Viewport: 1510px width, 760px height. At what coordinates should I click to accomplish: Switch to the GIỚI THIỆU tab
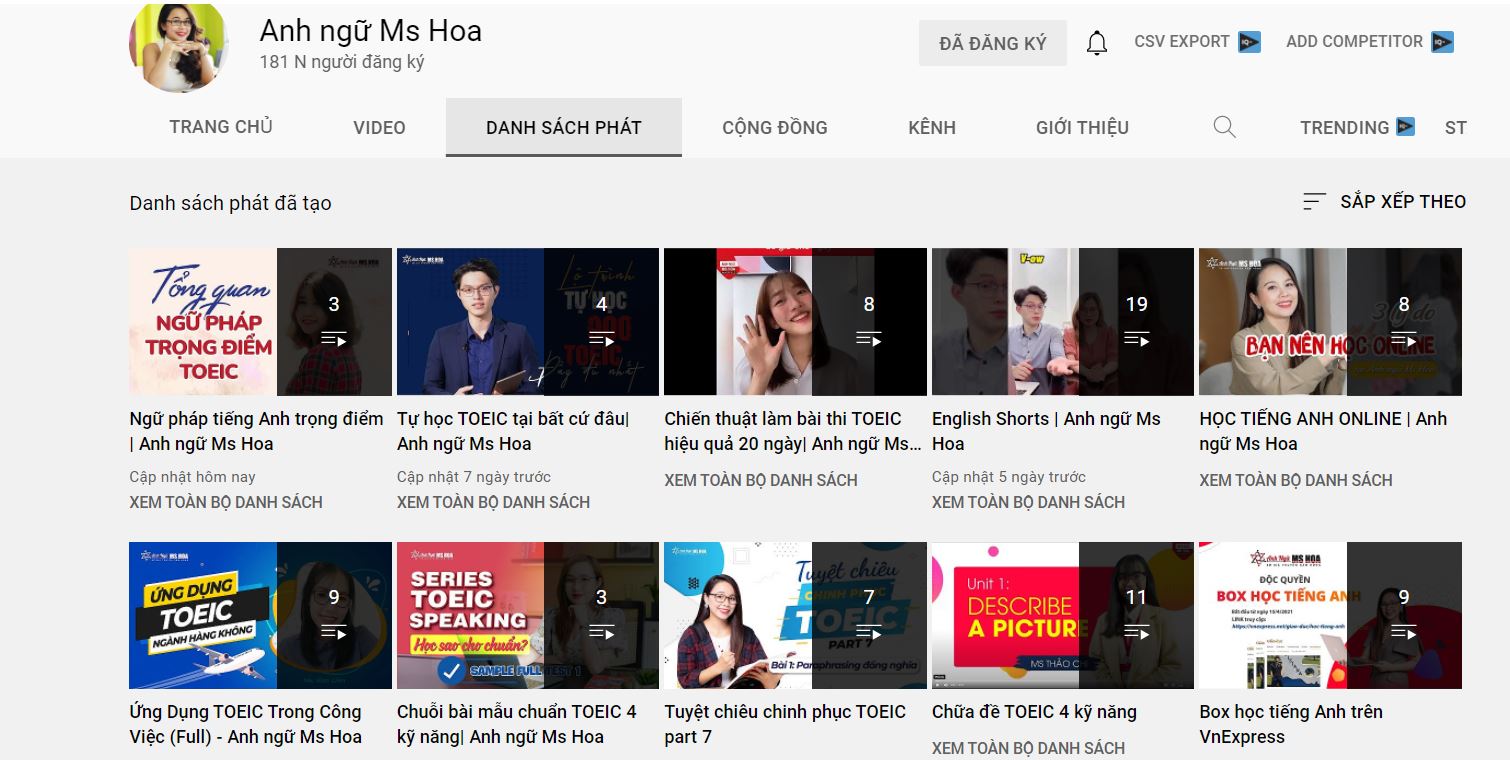tap(1082, 127)
